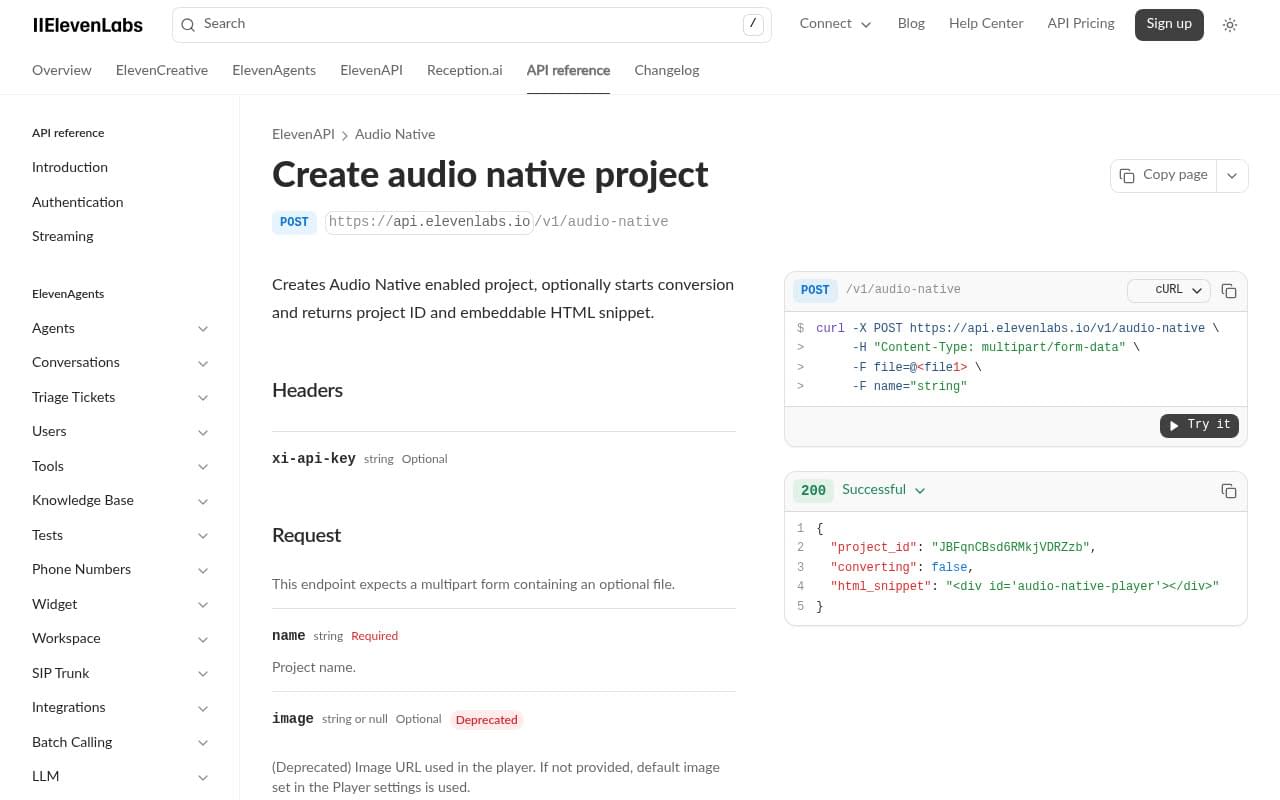Image resolution: width=1280 pixels, height=800 pixels.
Task: Click the Sign up button
Action: point(1169,25)
